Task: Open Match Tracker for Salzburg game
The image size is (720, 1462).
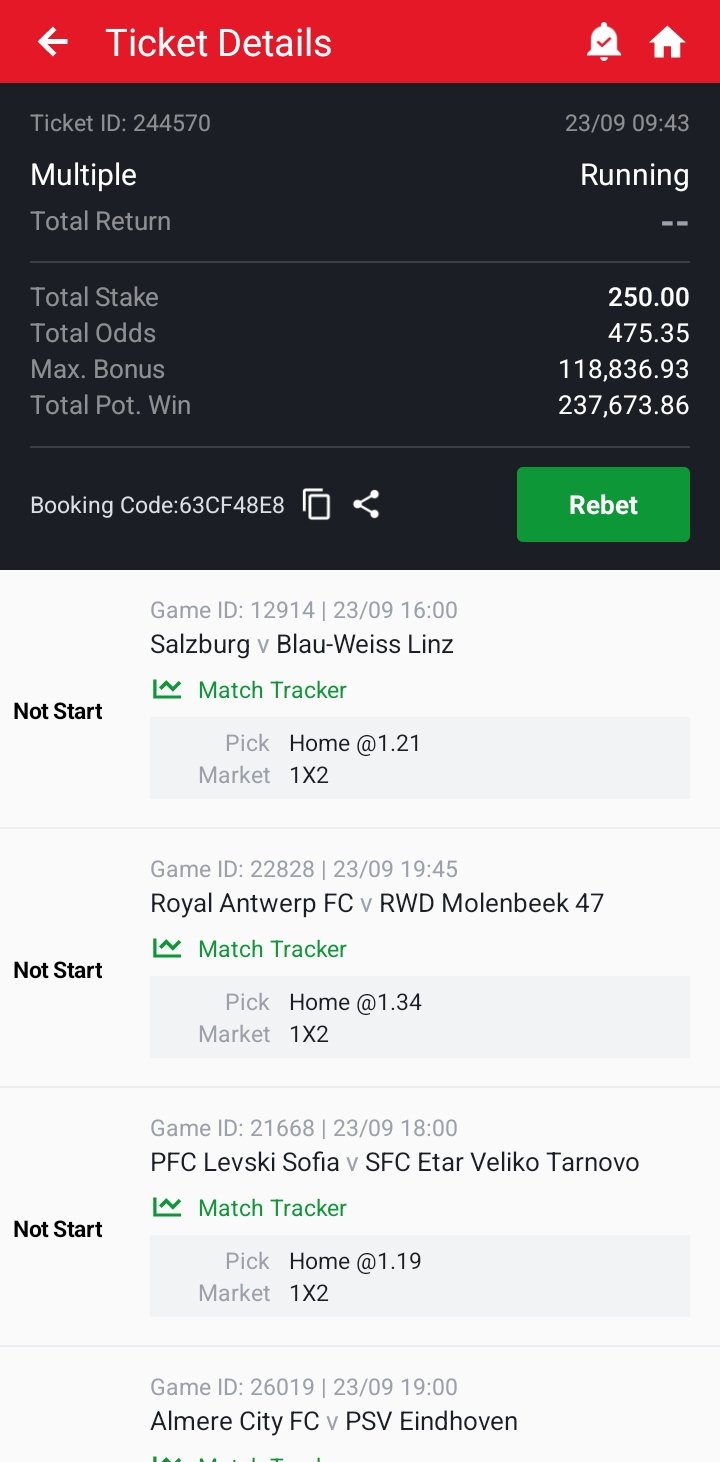Action: tap(272, 690)
